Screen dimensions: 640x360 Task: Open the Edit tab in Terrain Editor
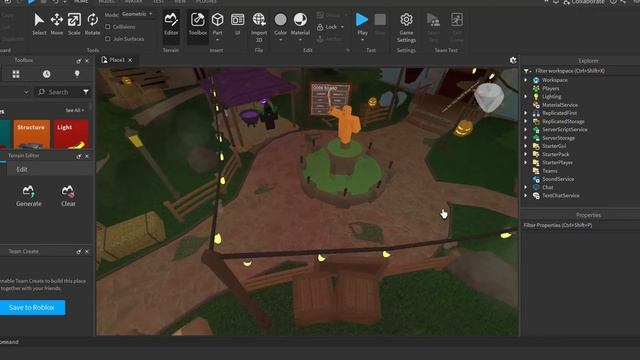click(22, 169)
